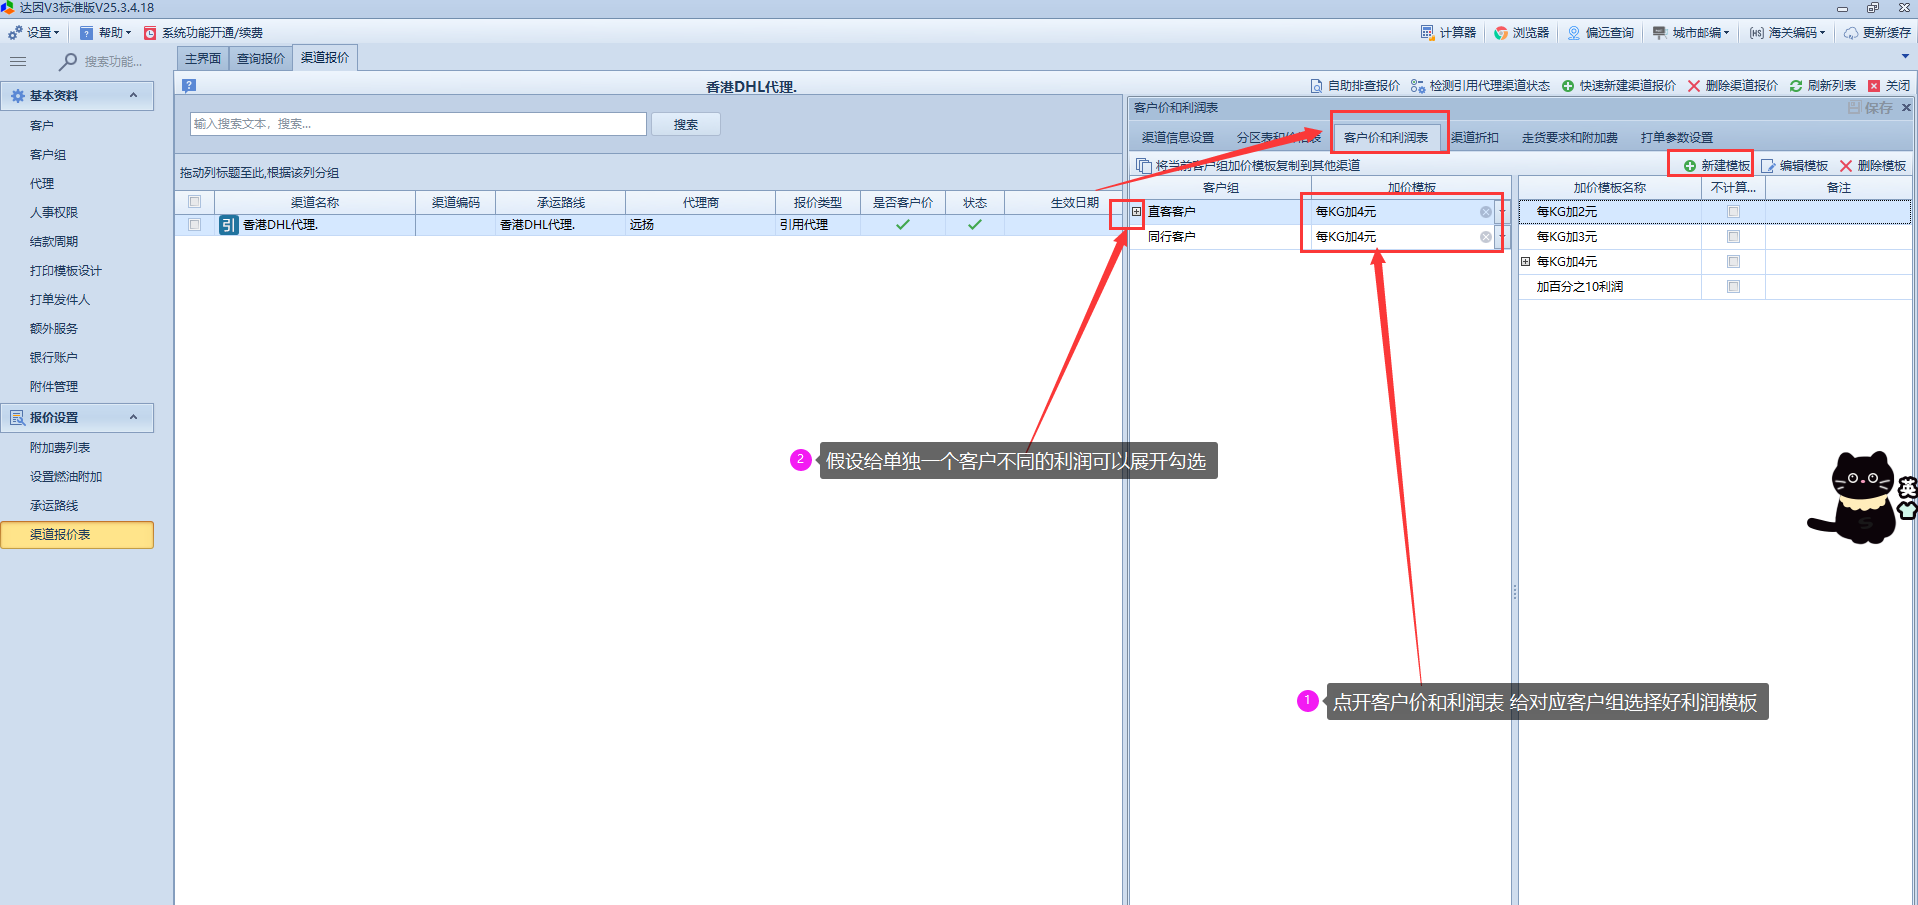Expand the 直客客户 customer group row

tap(1137, 212)
